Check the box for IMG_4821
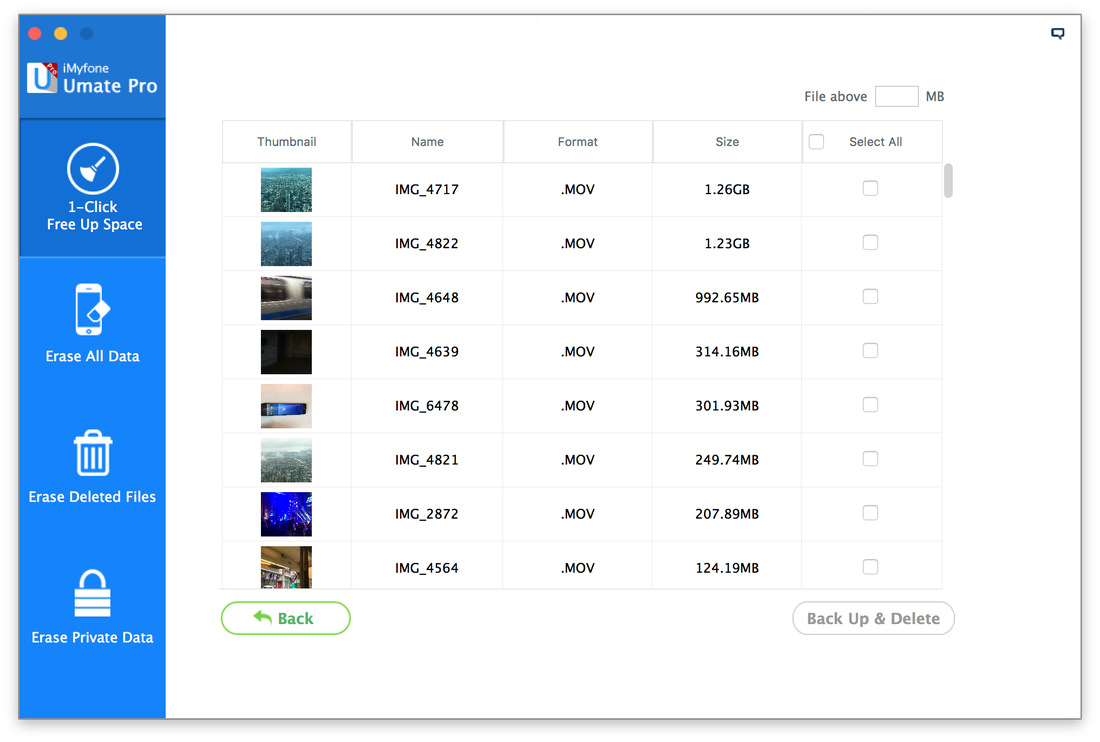 870,459
